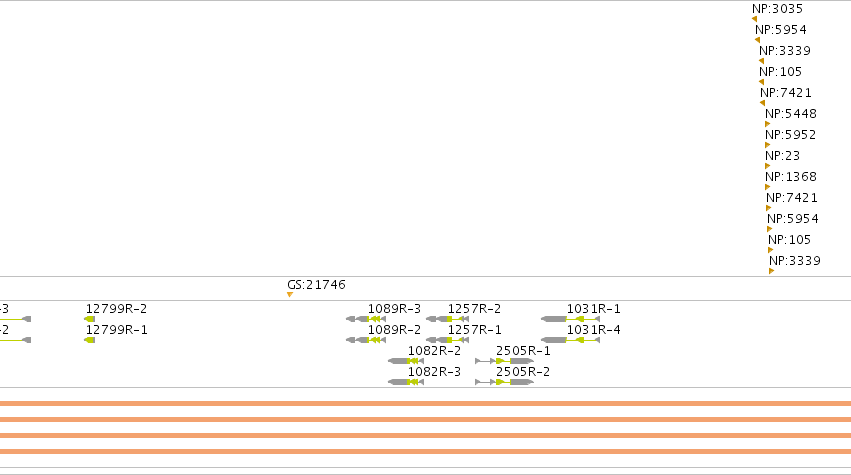Click the 12799R-1 gene glyph
Viewport: 851px width, 475px height.
(90, 340)
